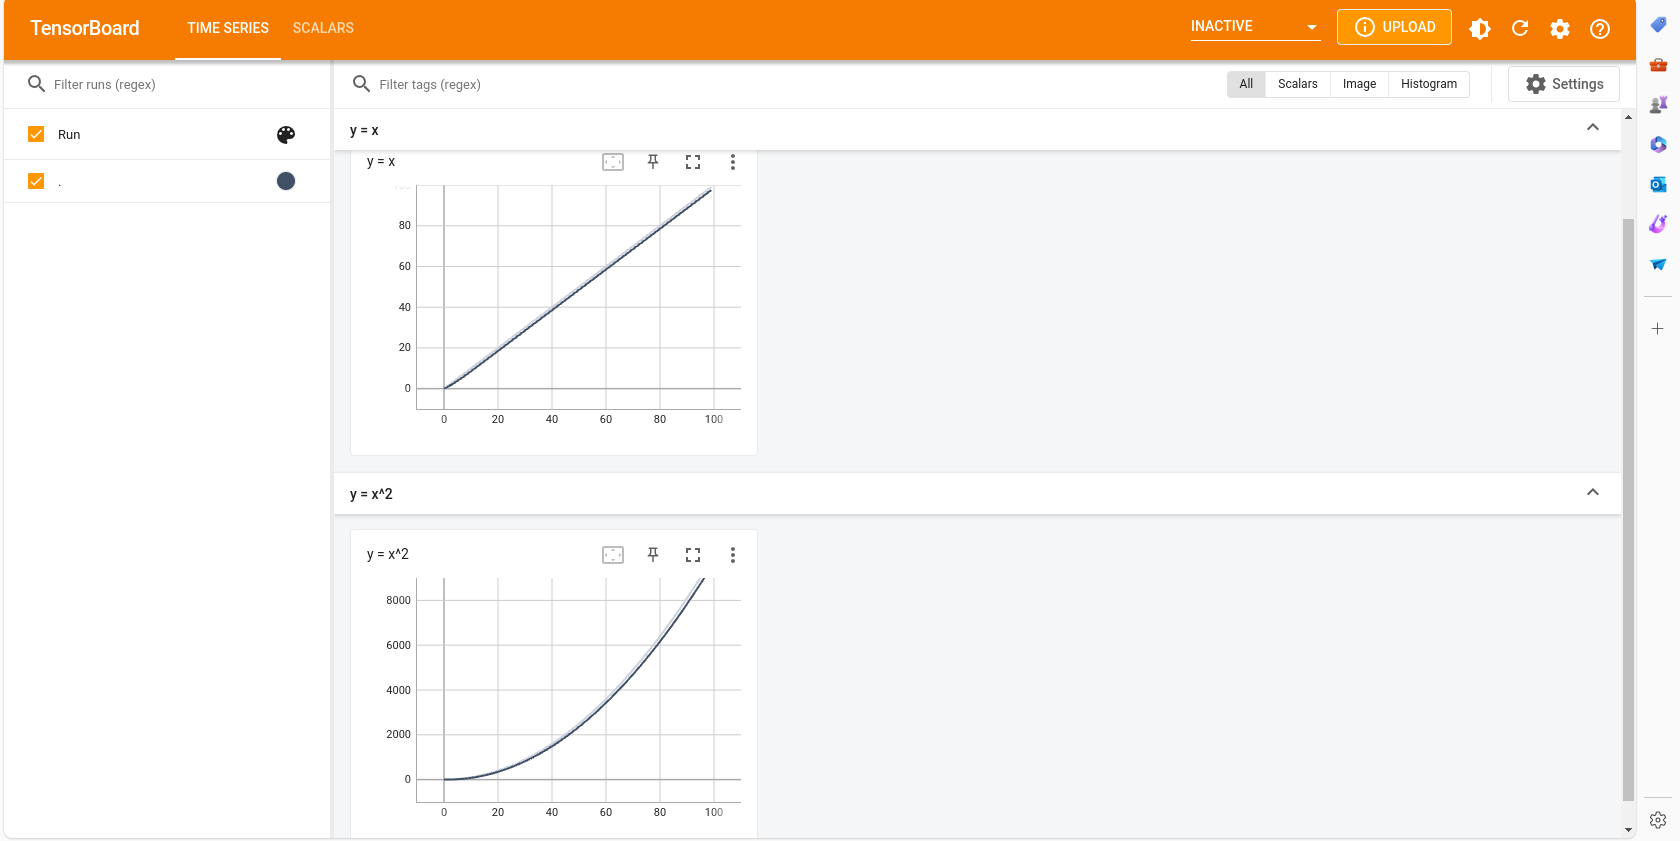Screen dimensions: 1680x841
Task: Open the INACTIVE plugin dropdown
Action: pyautogui.click(x=1255, y=27)
